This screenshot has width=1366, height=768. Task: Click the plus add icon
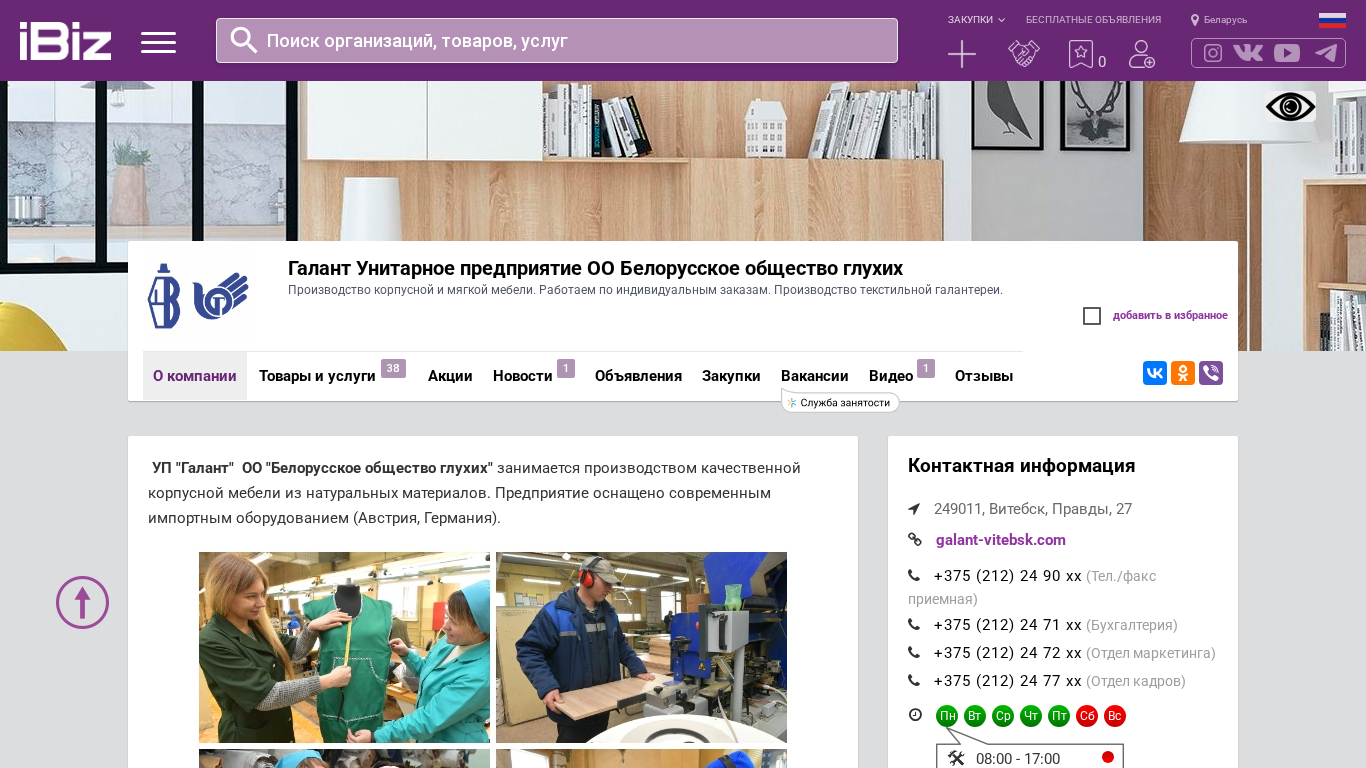pos(962,54)
